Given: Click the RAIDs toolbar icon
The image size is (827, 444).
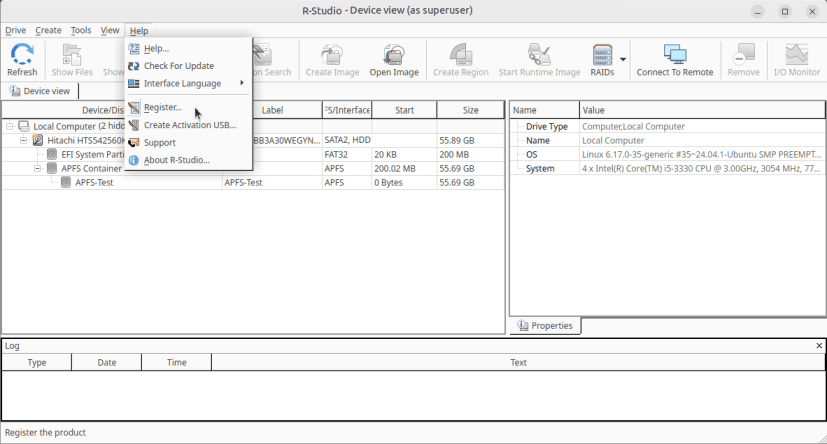Looking at the screenshot, I should tap(602, 54).
